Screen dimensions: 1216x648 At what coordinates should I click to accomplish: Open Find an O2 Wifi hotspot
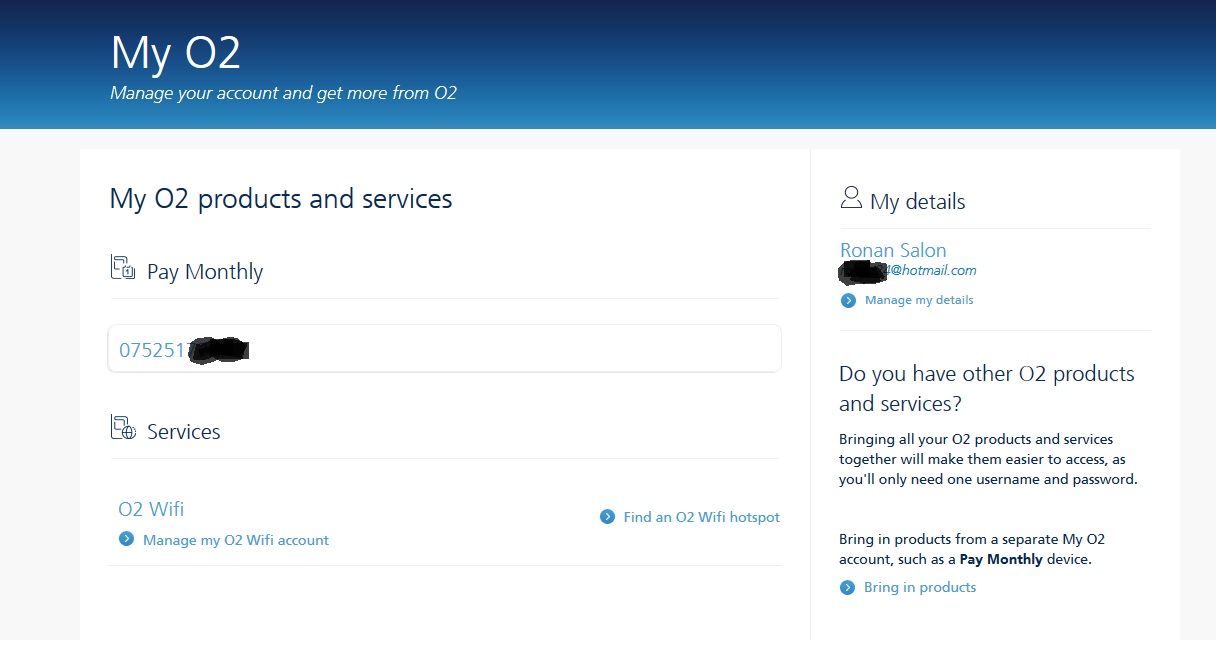click(x=701, y=517)
